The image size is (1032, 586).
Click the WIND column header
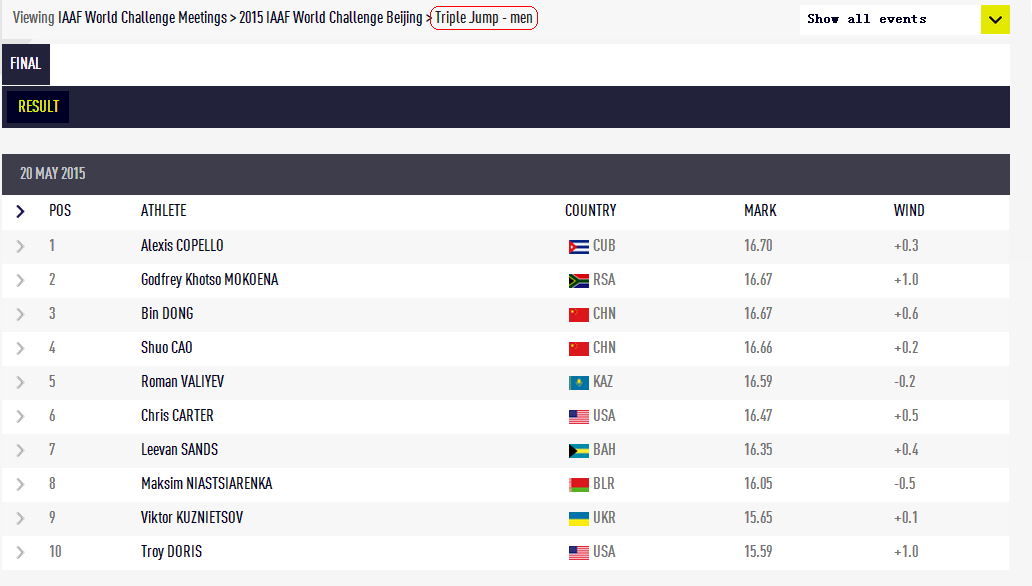coord(909,211)
